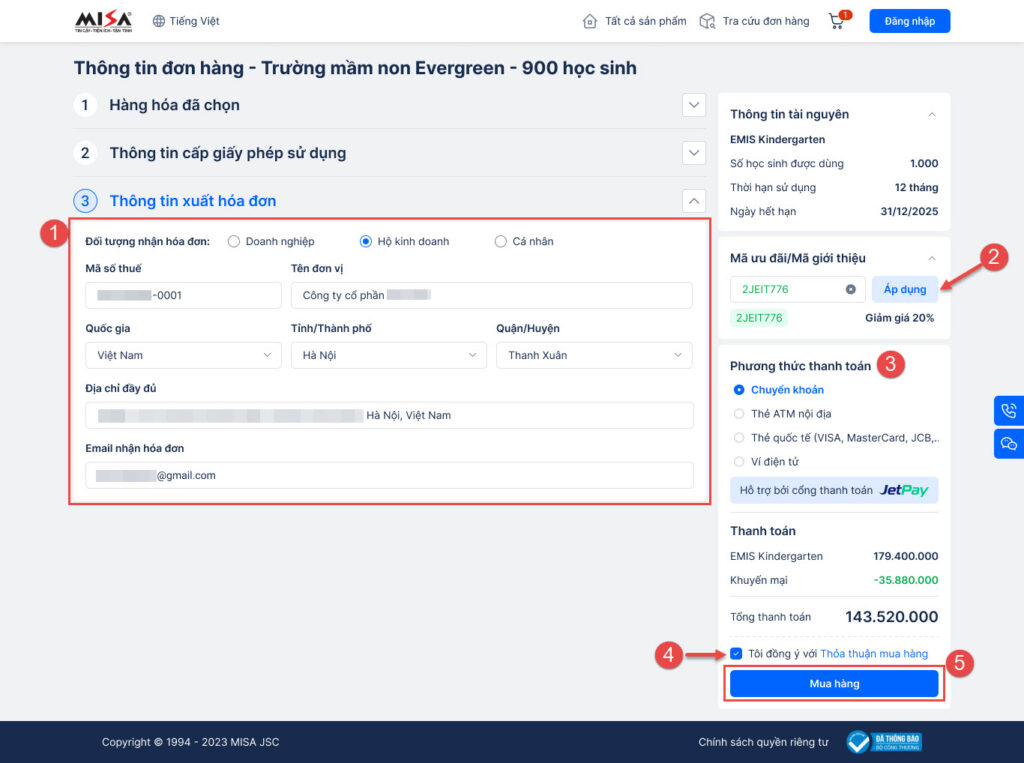Click the MISA logo
The image size is (1024, 763).
coord(103,21)
